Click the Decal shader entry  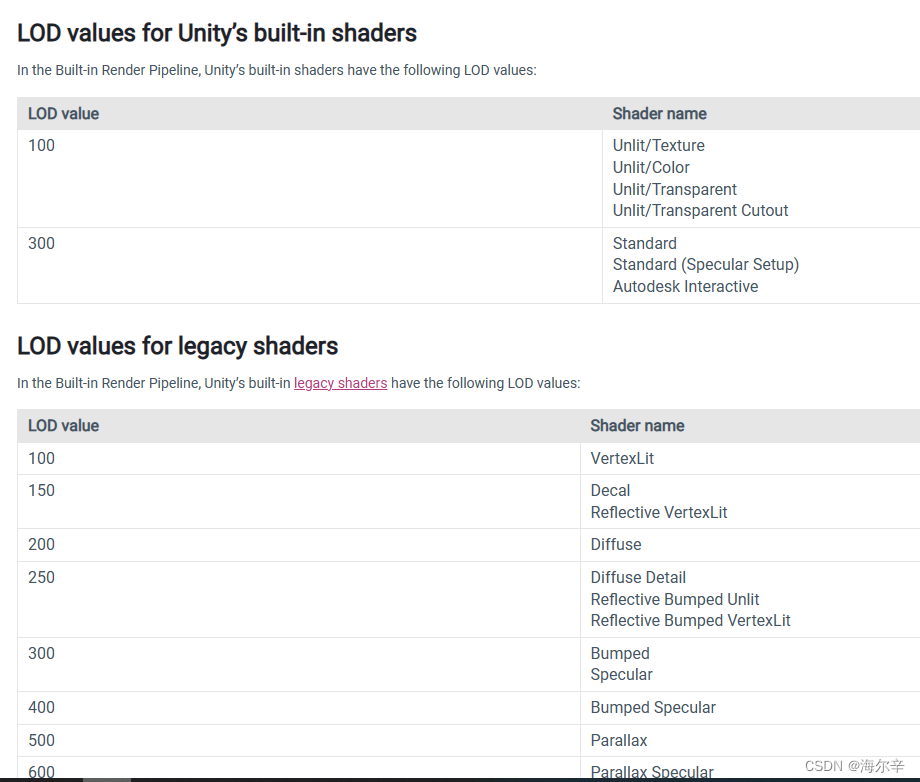point(610,491)
